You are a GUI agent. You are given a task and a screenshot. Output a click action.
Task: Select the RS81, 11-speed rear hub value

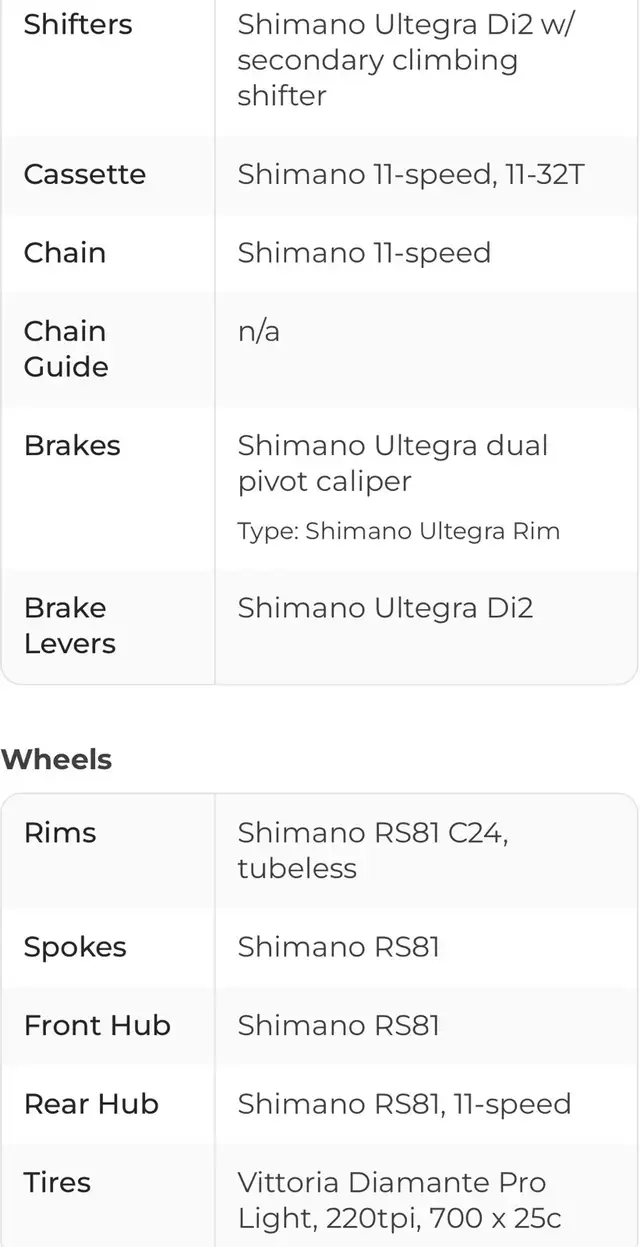[404, 1103]
